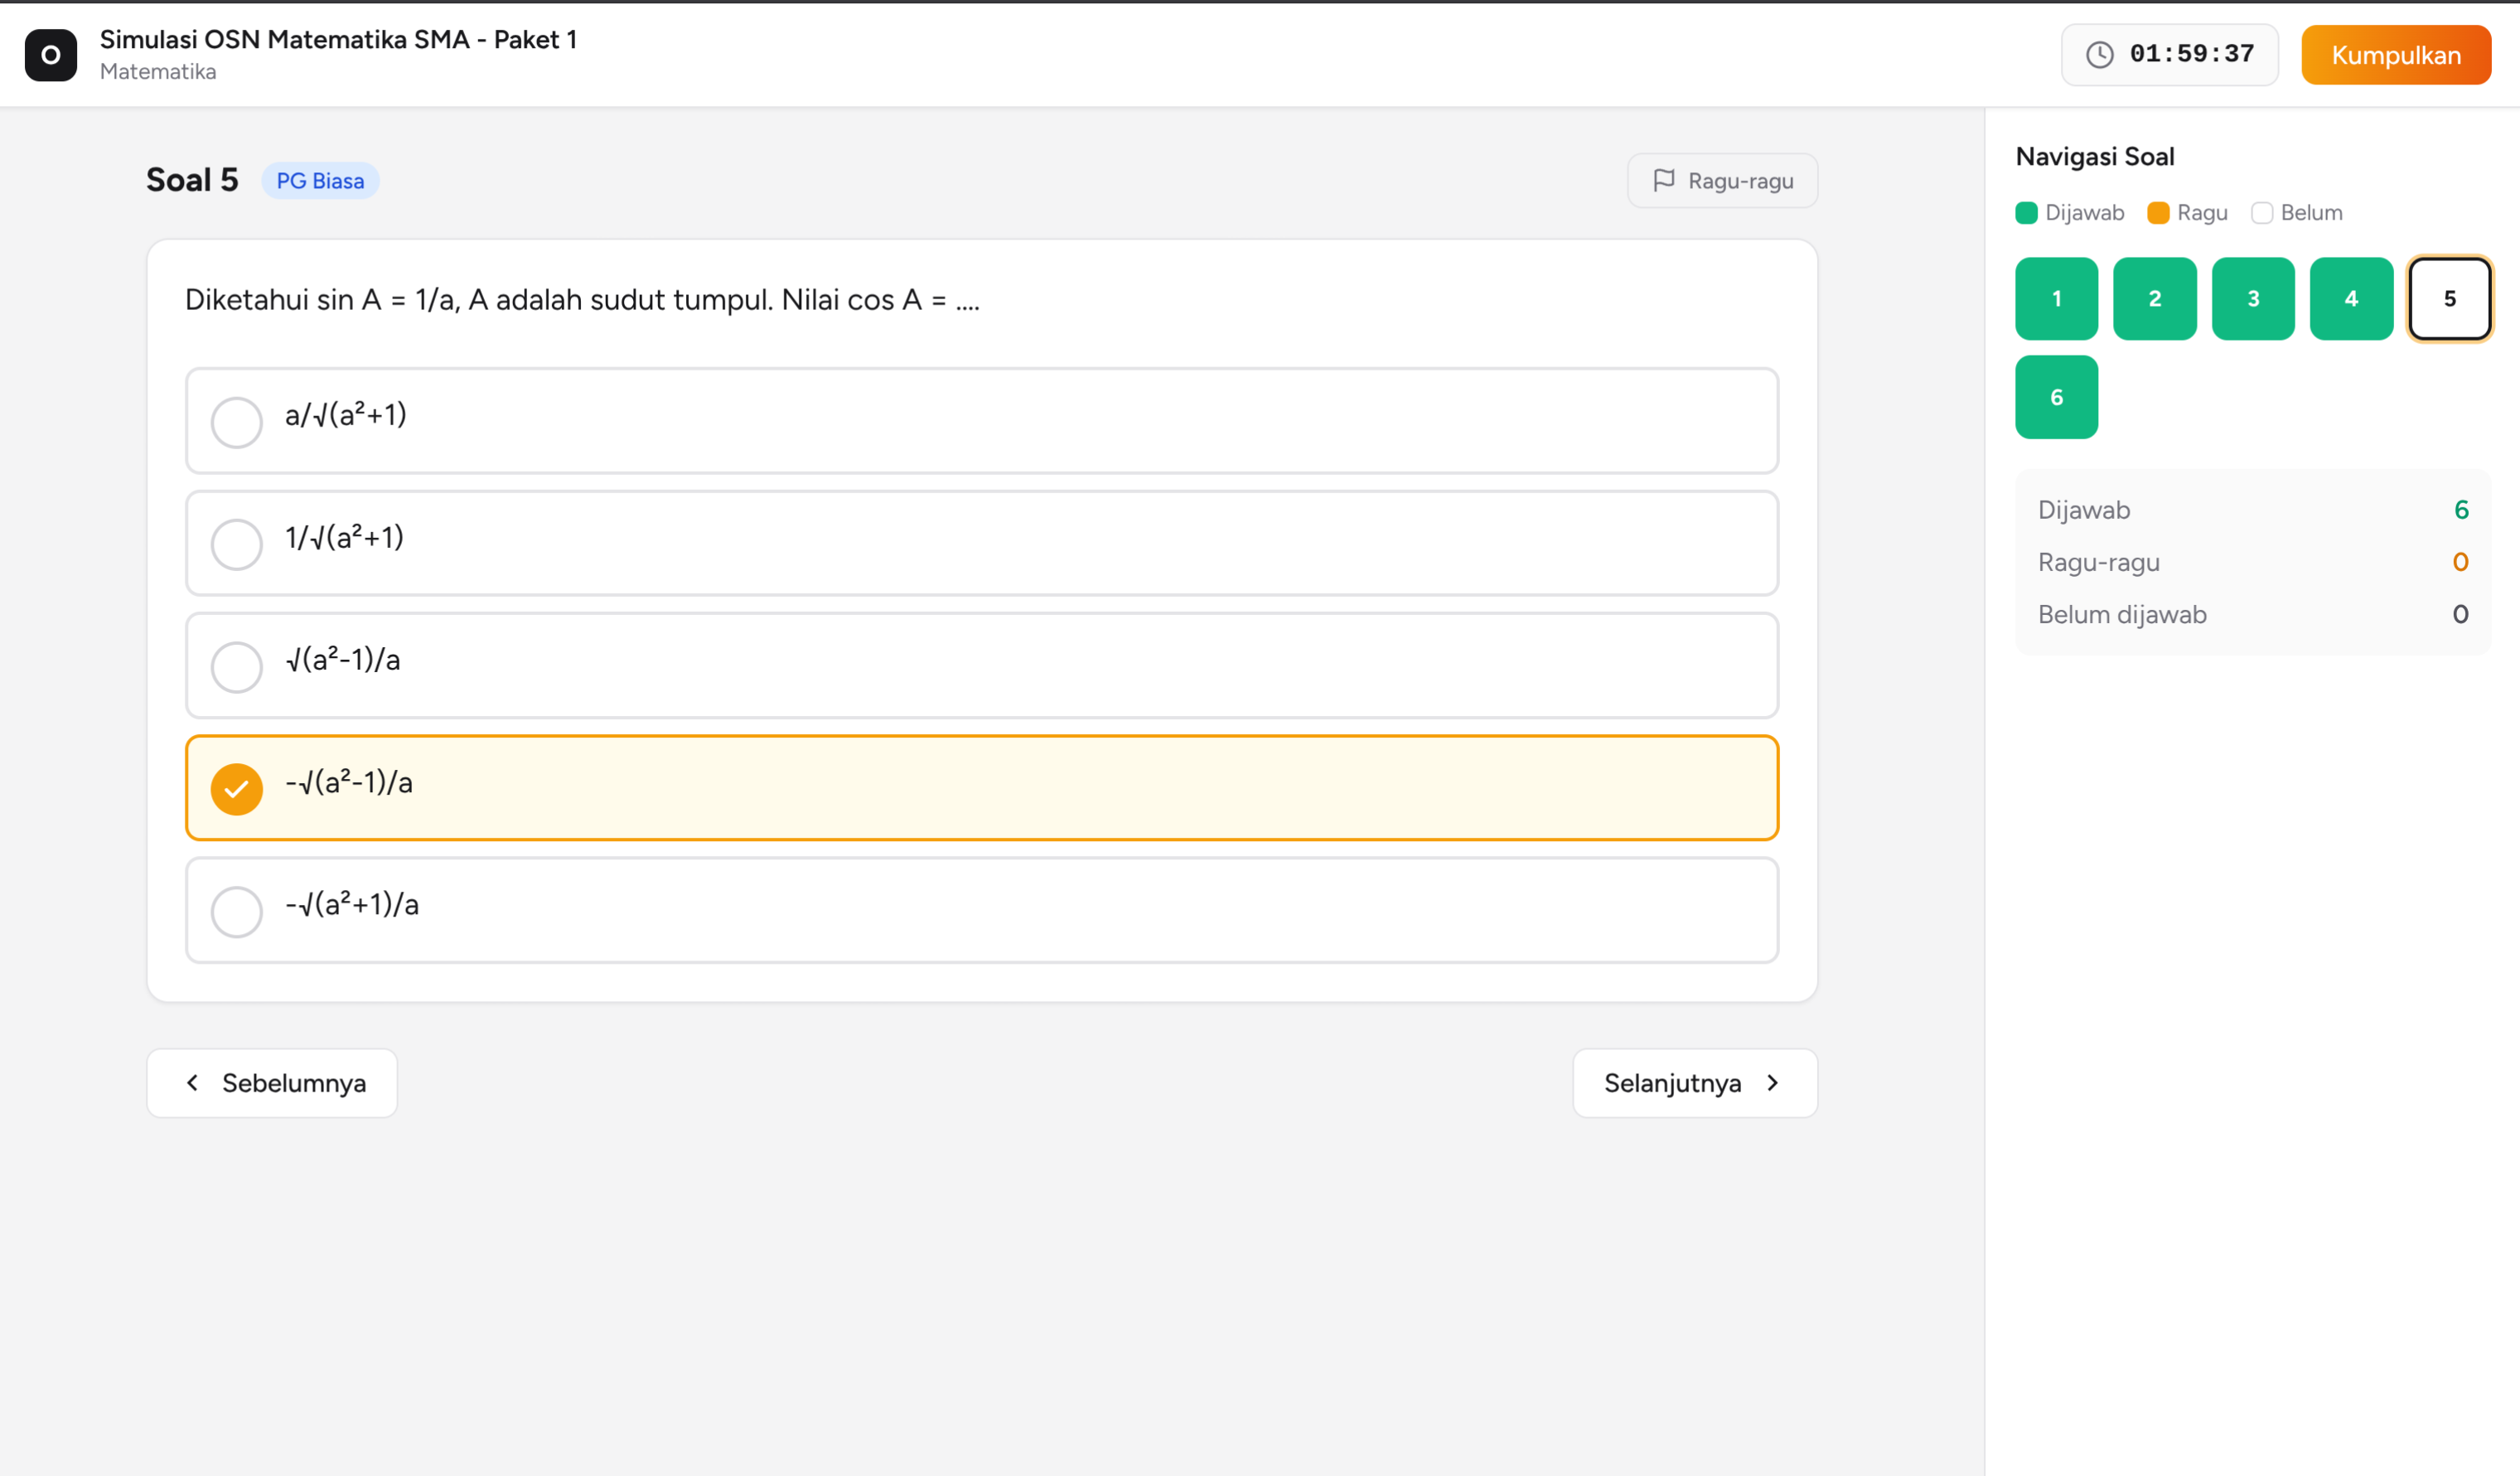2520x1476 pixels.
Task: Select answer 1/√(a²+1)
Action: tap(981, 544)
